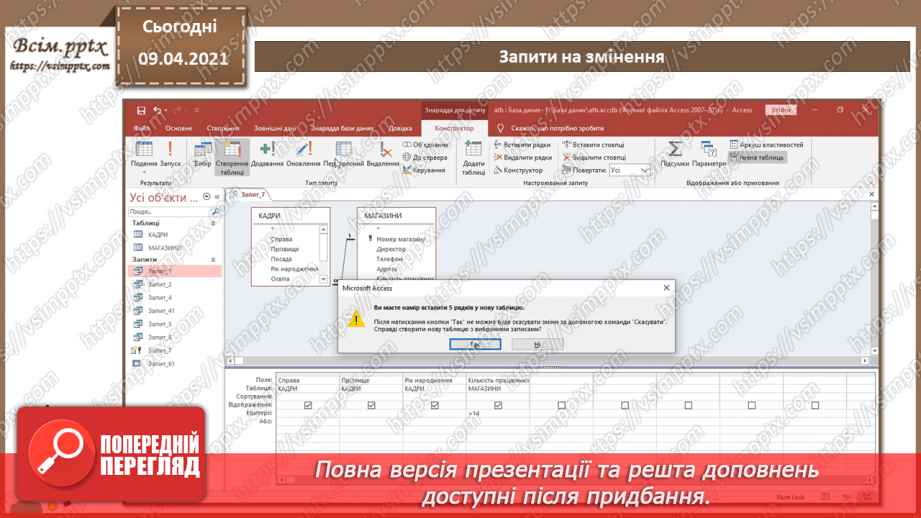Viewport: 921px width, 518px height.
Task: Collapse the navigation pane with double chevron
Action: pyautogui.click(x=217, y=197)
